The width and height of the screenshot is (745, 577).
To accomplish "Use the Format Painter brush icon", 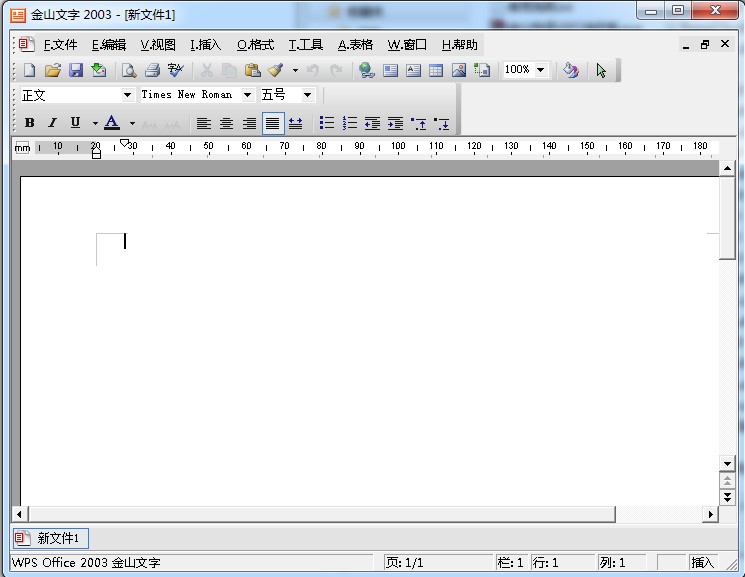I will [x=276, y=70].
